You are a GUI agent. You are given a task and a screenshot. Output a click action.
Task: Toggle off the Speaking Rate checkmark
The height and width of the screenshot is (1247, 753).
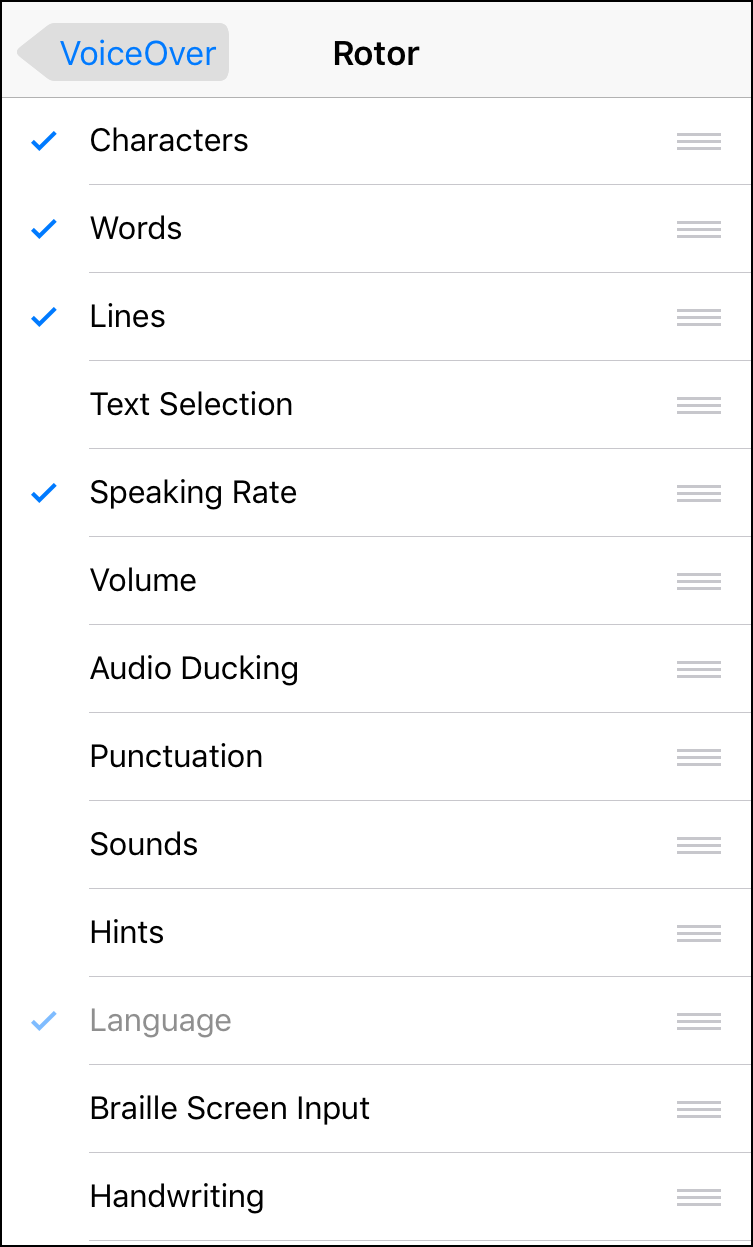coord(44,493)
